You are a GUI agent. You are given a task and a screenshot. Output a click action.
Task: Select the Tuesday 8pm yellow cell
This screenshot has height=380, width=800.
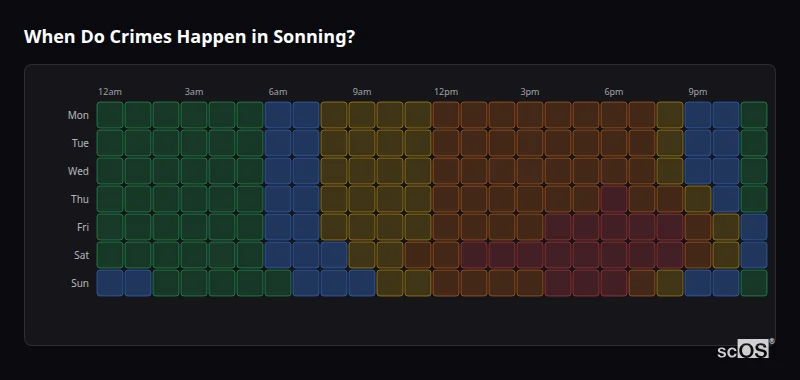(x=670, y=143)
